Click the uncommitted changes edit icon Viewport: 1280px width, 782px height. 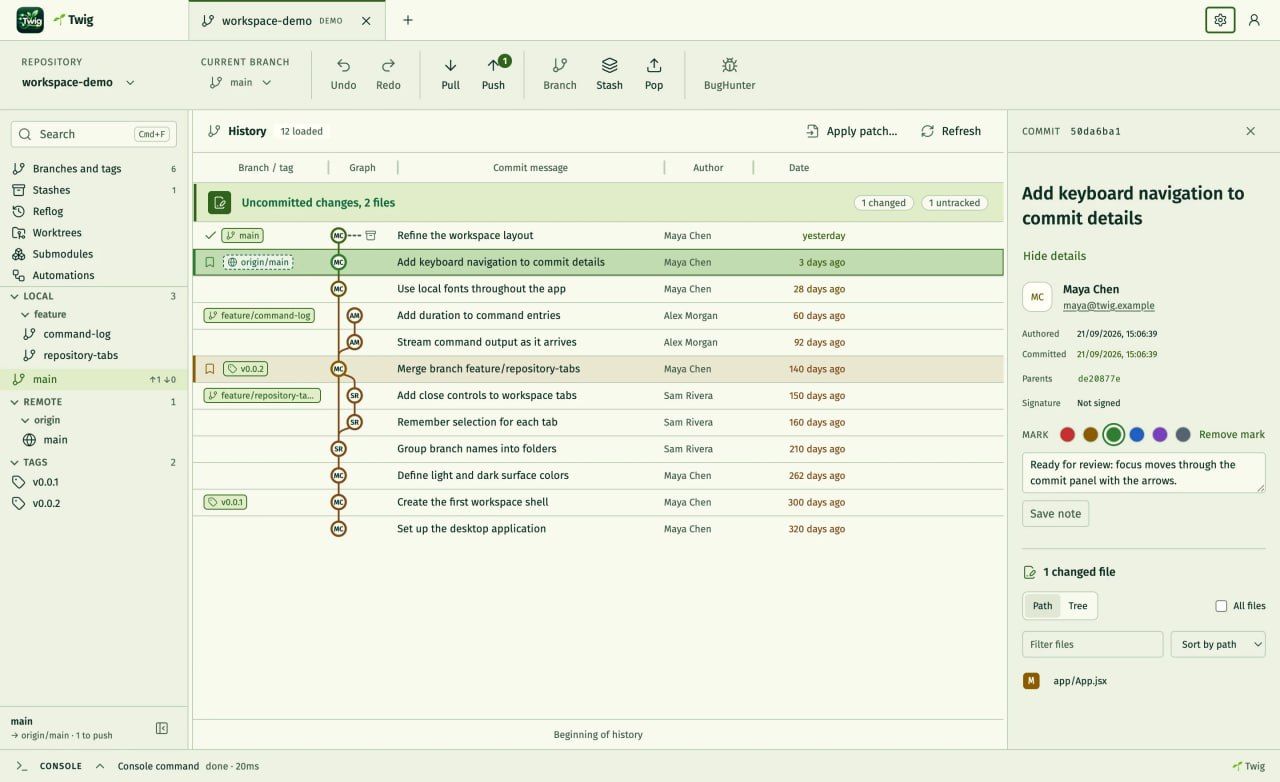point(219,202)
